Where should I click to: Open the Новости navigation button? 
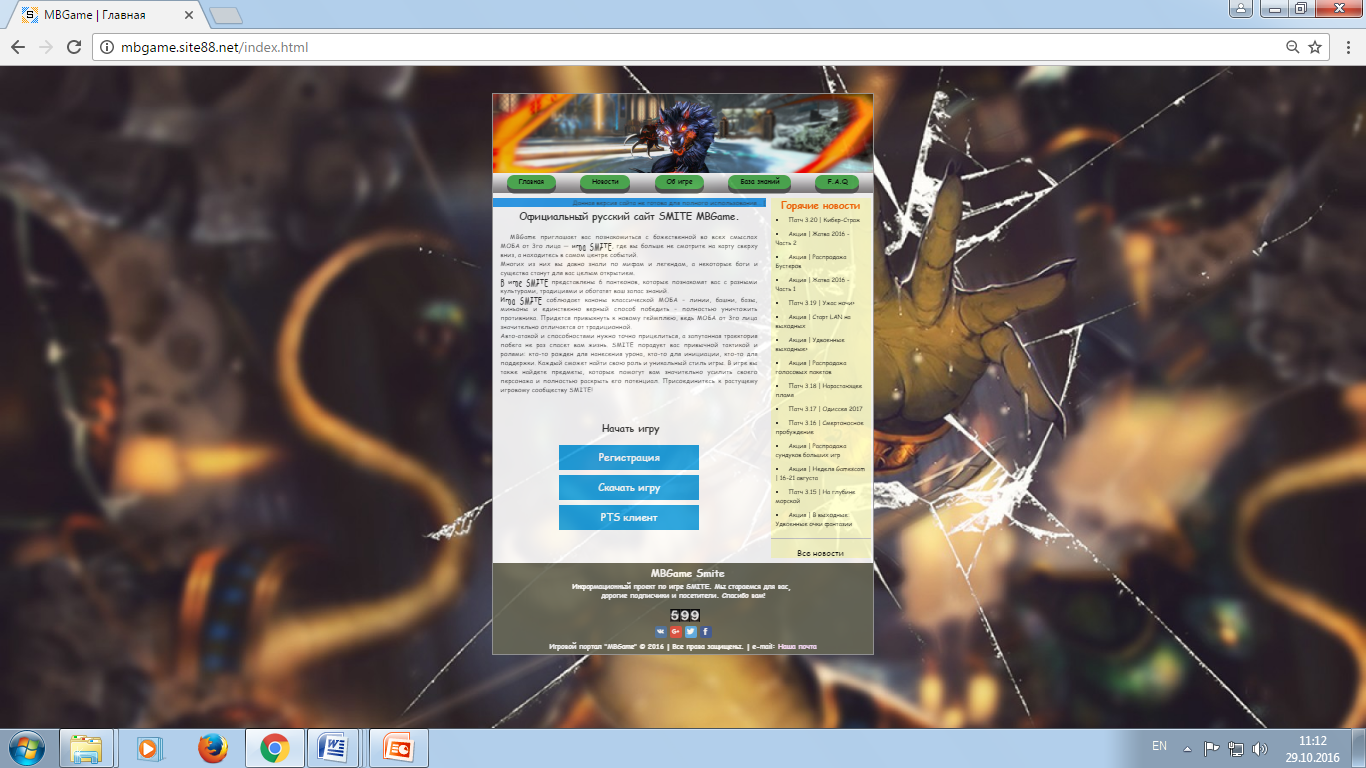pos(605,182)
